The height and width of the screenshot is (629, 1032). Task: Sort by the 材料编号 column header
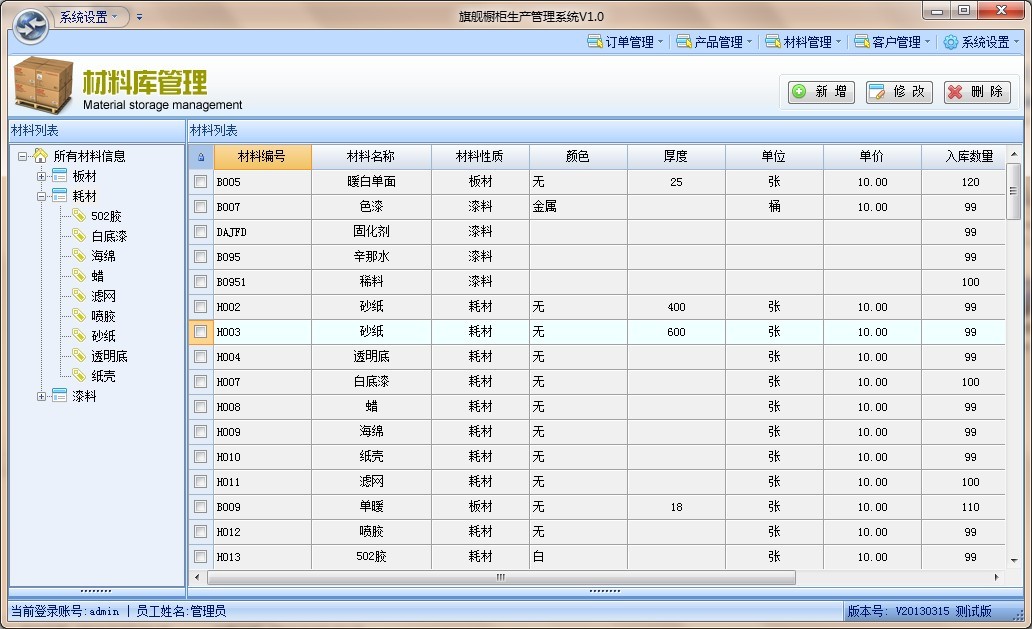263,157
